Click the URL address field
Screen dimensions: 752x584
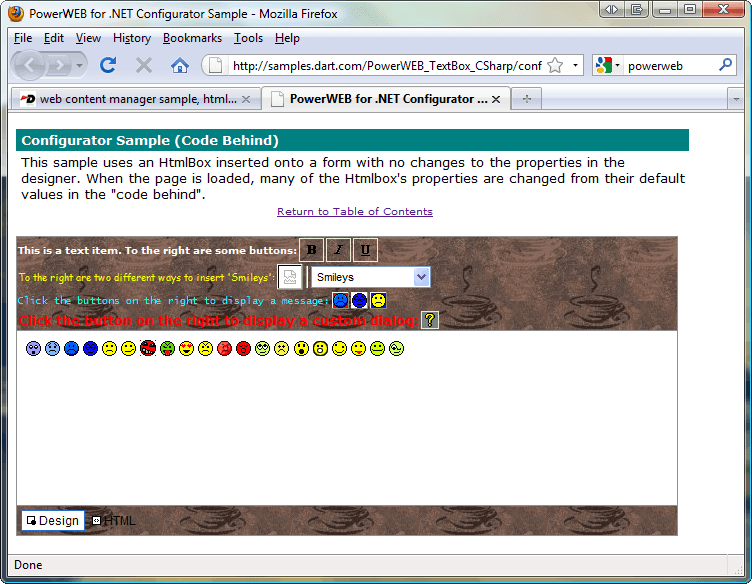point(387,66)
